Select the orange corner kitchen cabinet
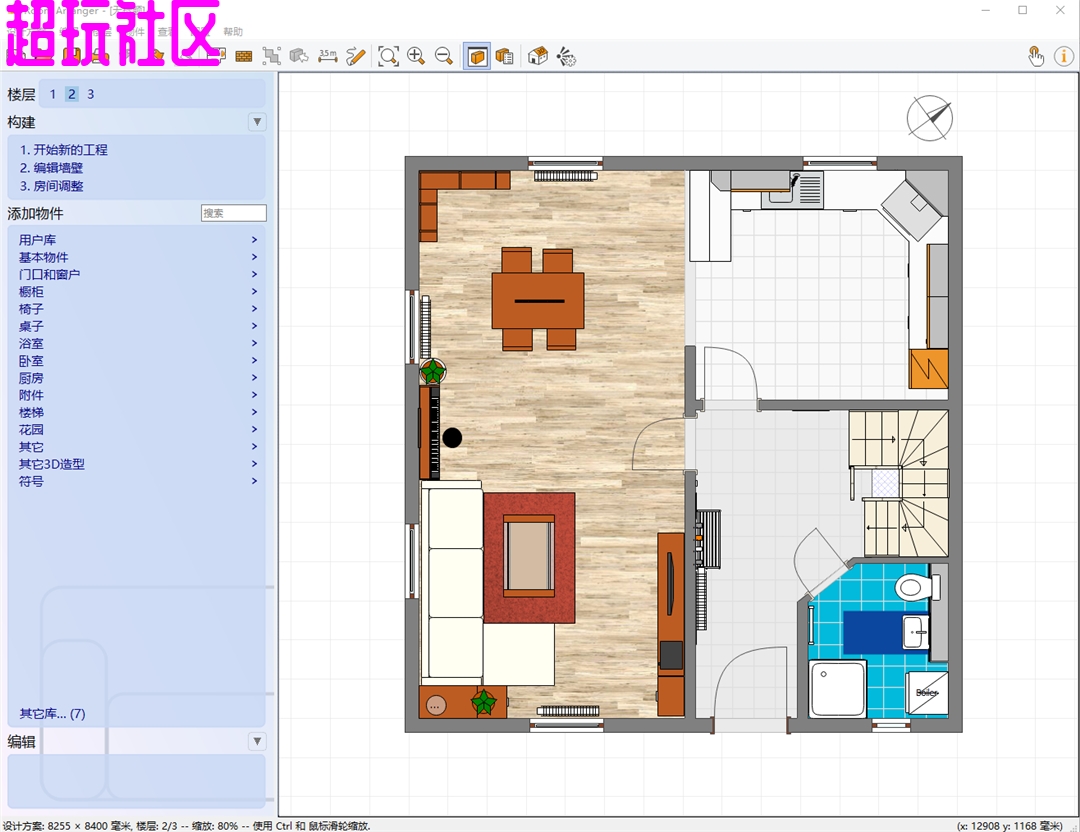Screen dimensions: 1080x832 929,368
